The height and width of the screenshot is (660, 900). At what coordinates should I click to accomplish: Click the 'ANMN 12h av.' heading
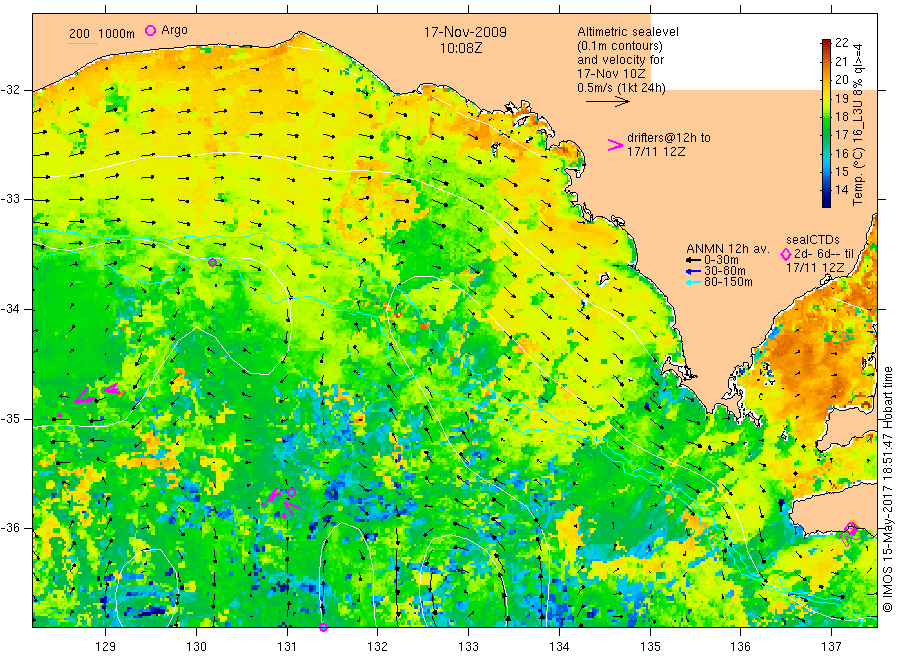pos(727,249)
